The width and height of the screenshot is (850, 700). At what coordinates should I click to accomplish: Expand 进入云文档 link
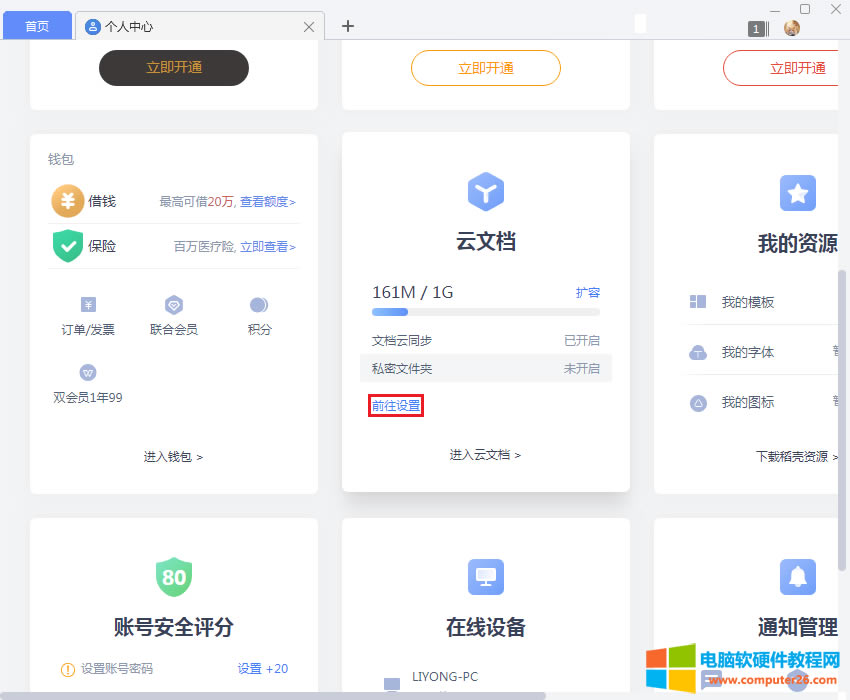click(485, 455)
